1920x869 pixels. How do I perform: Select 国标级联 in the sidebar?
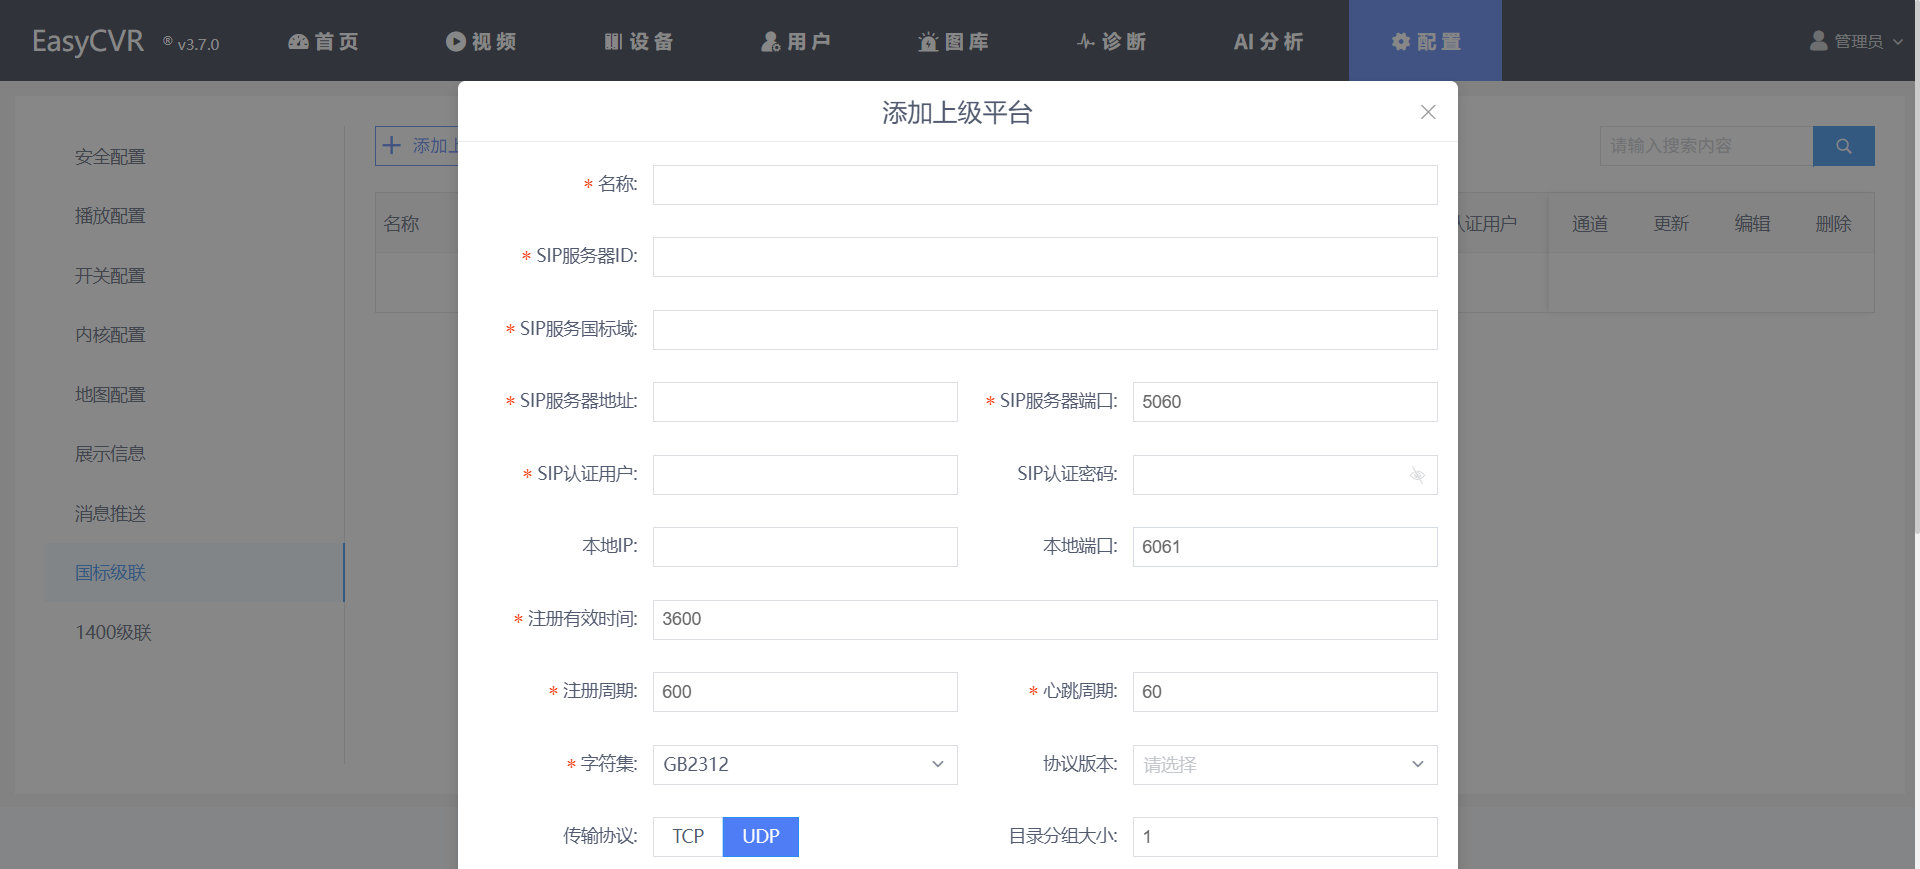pyautogui.click(x=195, y=573)
